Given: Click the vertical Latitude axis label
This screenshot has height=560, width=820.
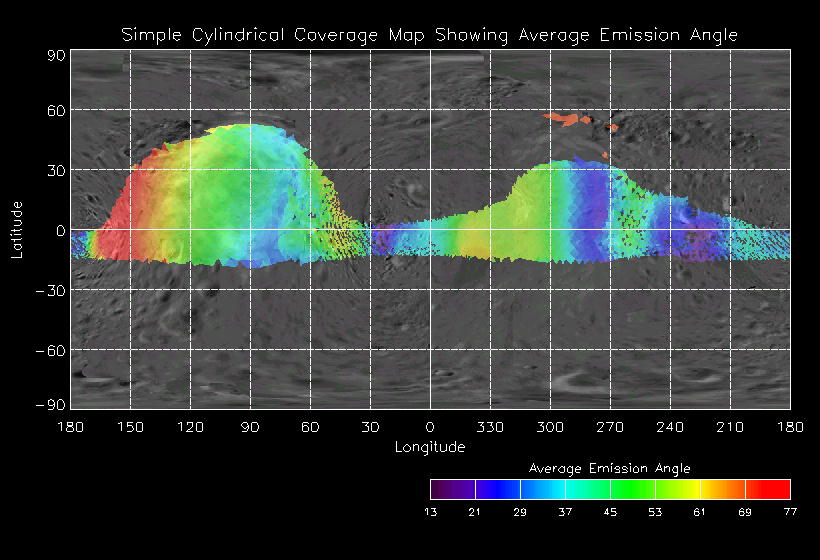Looking at the screenshot, I should pyautogui.click(x=16, y=229).
